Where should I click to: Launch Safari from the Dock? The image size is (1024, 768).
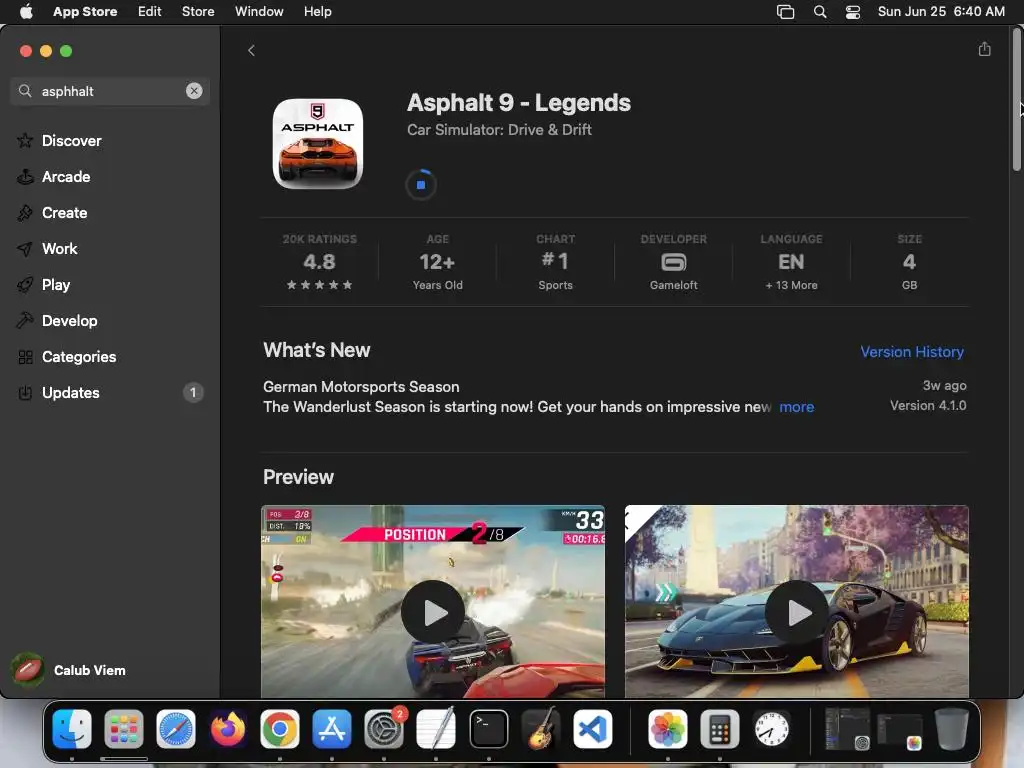[x=176, y=729]
